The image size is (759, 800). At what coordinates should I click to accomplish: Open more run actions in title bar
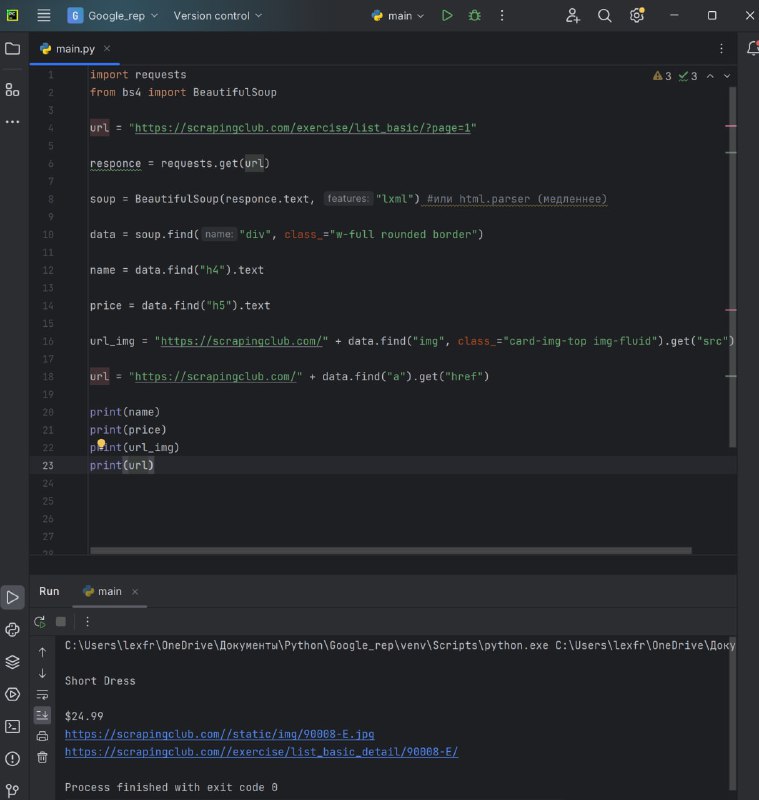(502, 16)
